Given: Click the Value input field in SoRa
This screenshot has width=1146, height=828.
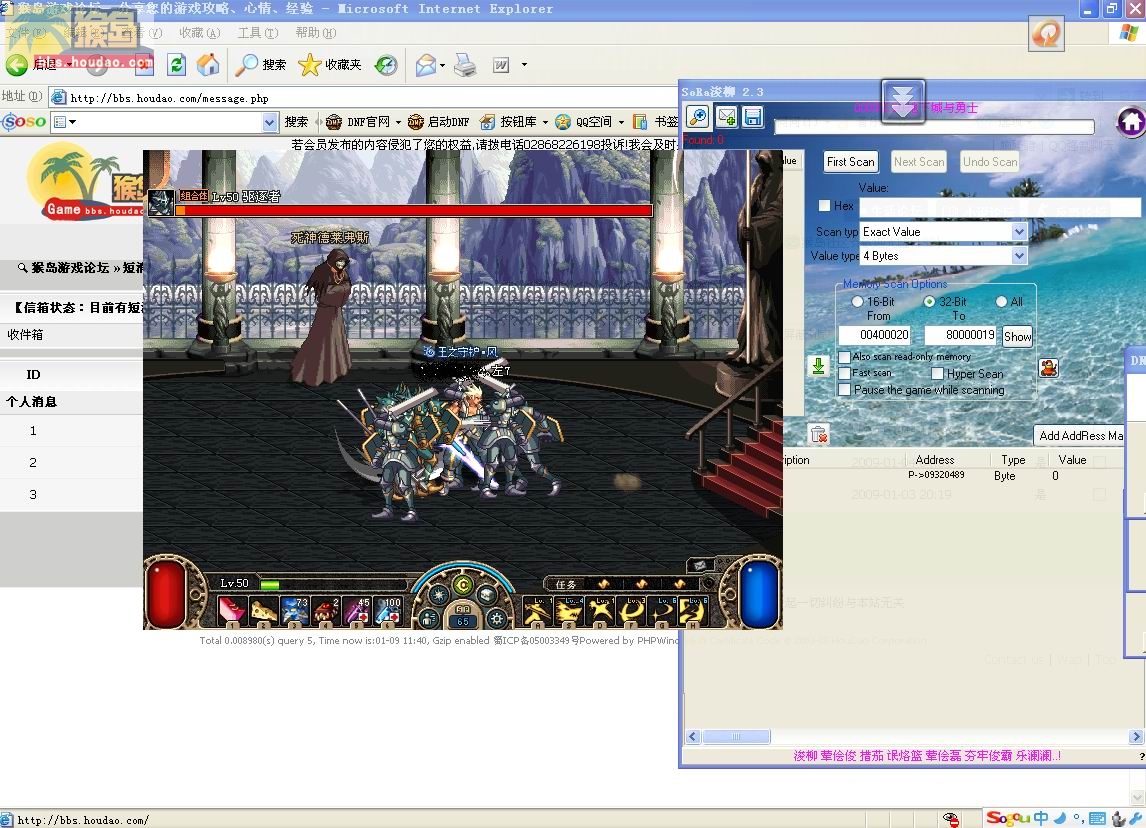Looking at the screenshot, I should [x=999, y=208].
